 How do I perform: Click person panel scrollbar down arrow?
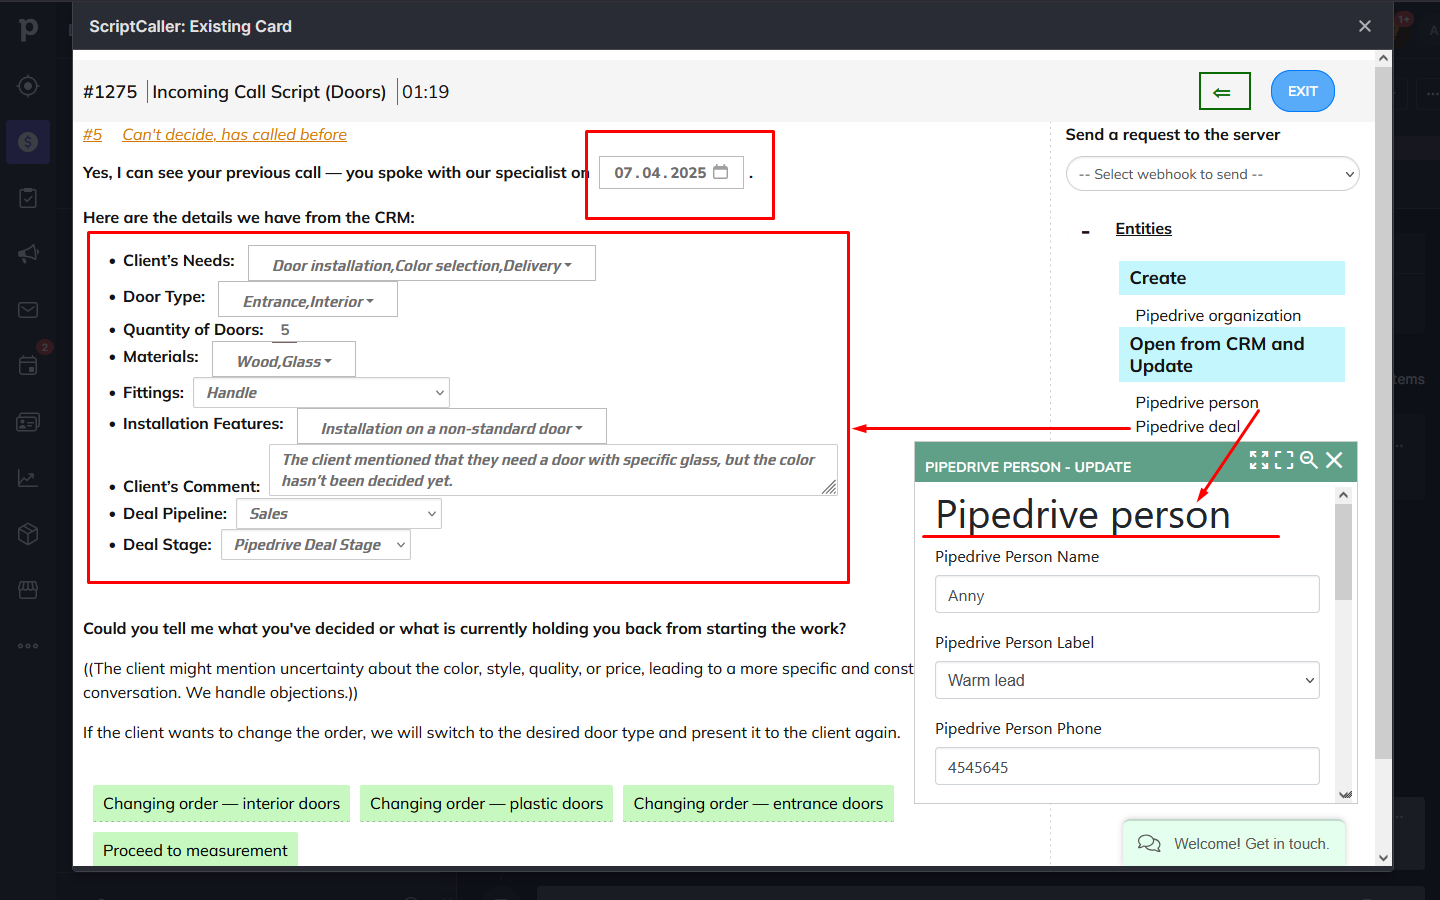click(x=1343, y=795)
